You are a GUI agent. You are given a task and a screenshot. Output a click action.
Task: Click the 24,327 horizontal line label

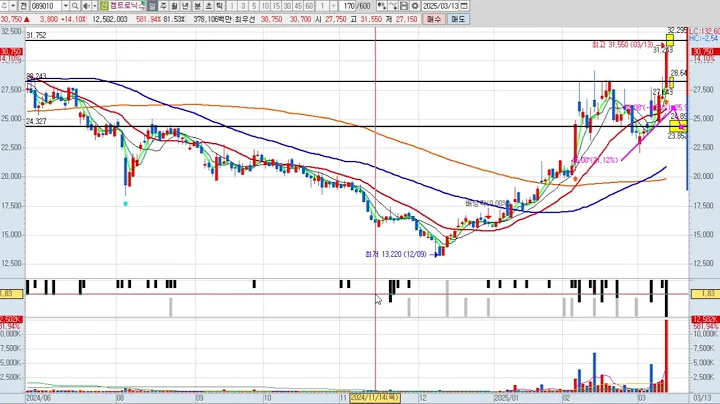[x=36, y=122]
